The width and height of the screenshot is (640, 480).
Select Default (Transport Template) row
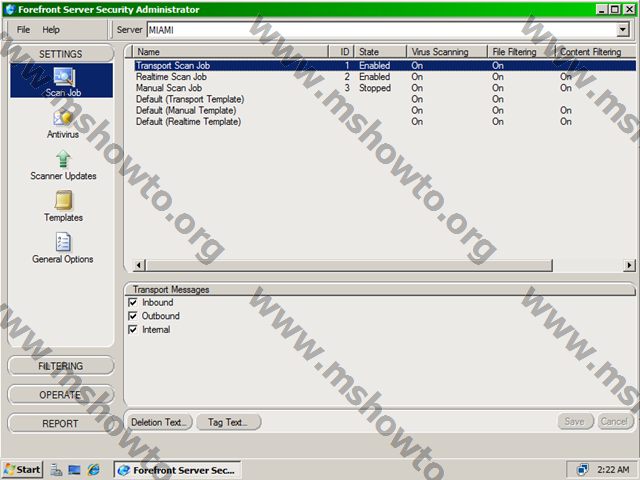(x=385, y=99)
